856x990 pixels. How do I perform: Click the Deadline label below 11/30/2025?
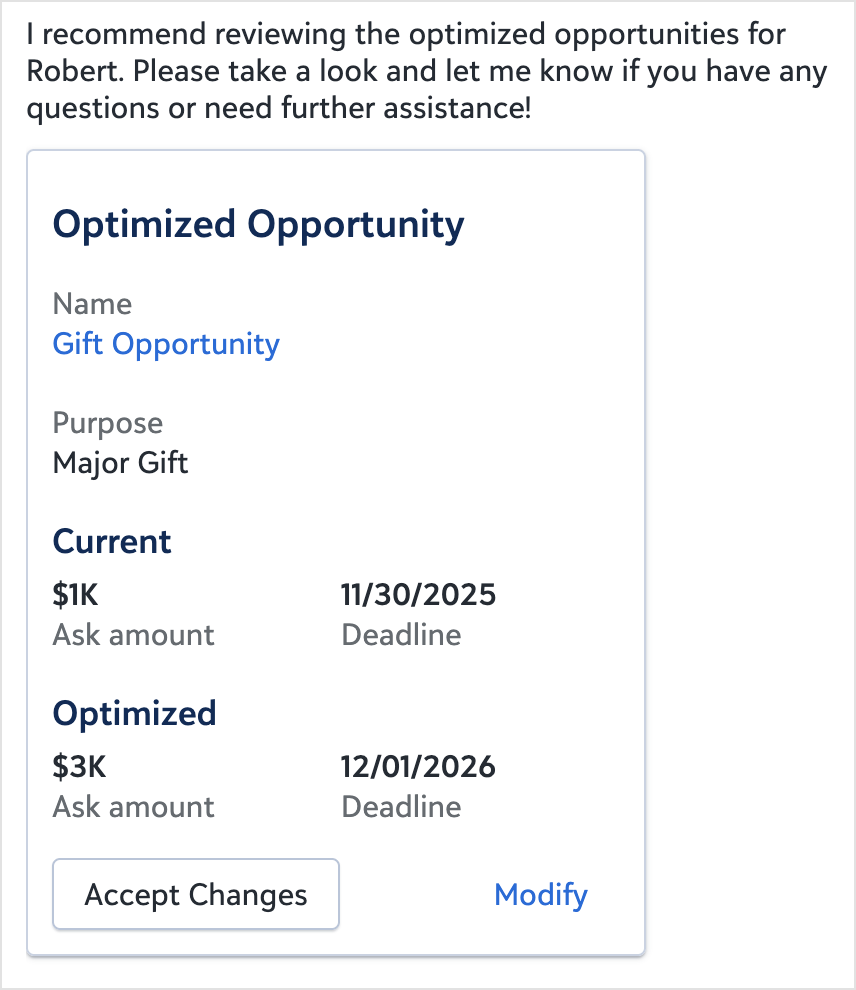[x=401, y=635]
